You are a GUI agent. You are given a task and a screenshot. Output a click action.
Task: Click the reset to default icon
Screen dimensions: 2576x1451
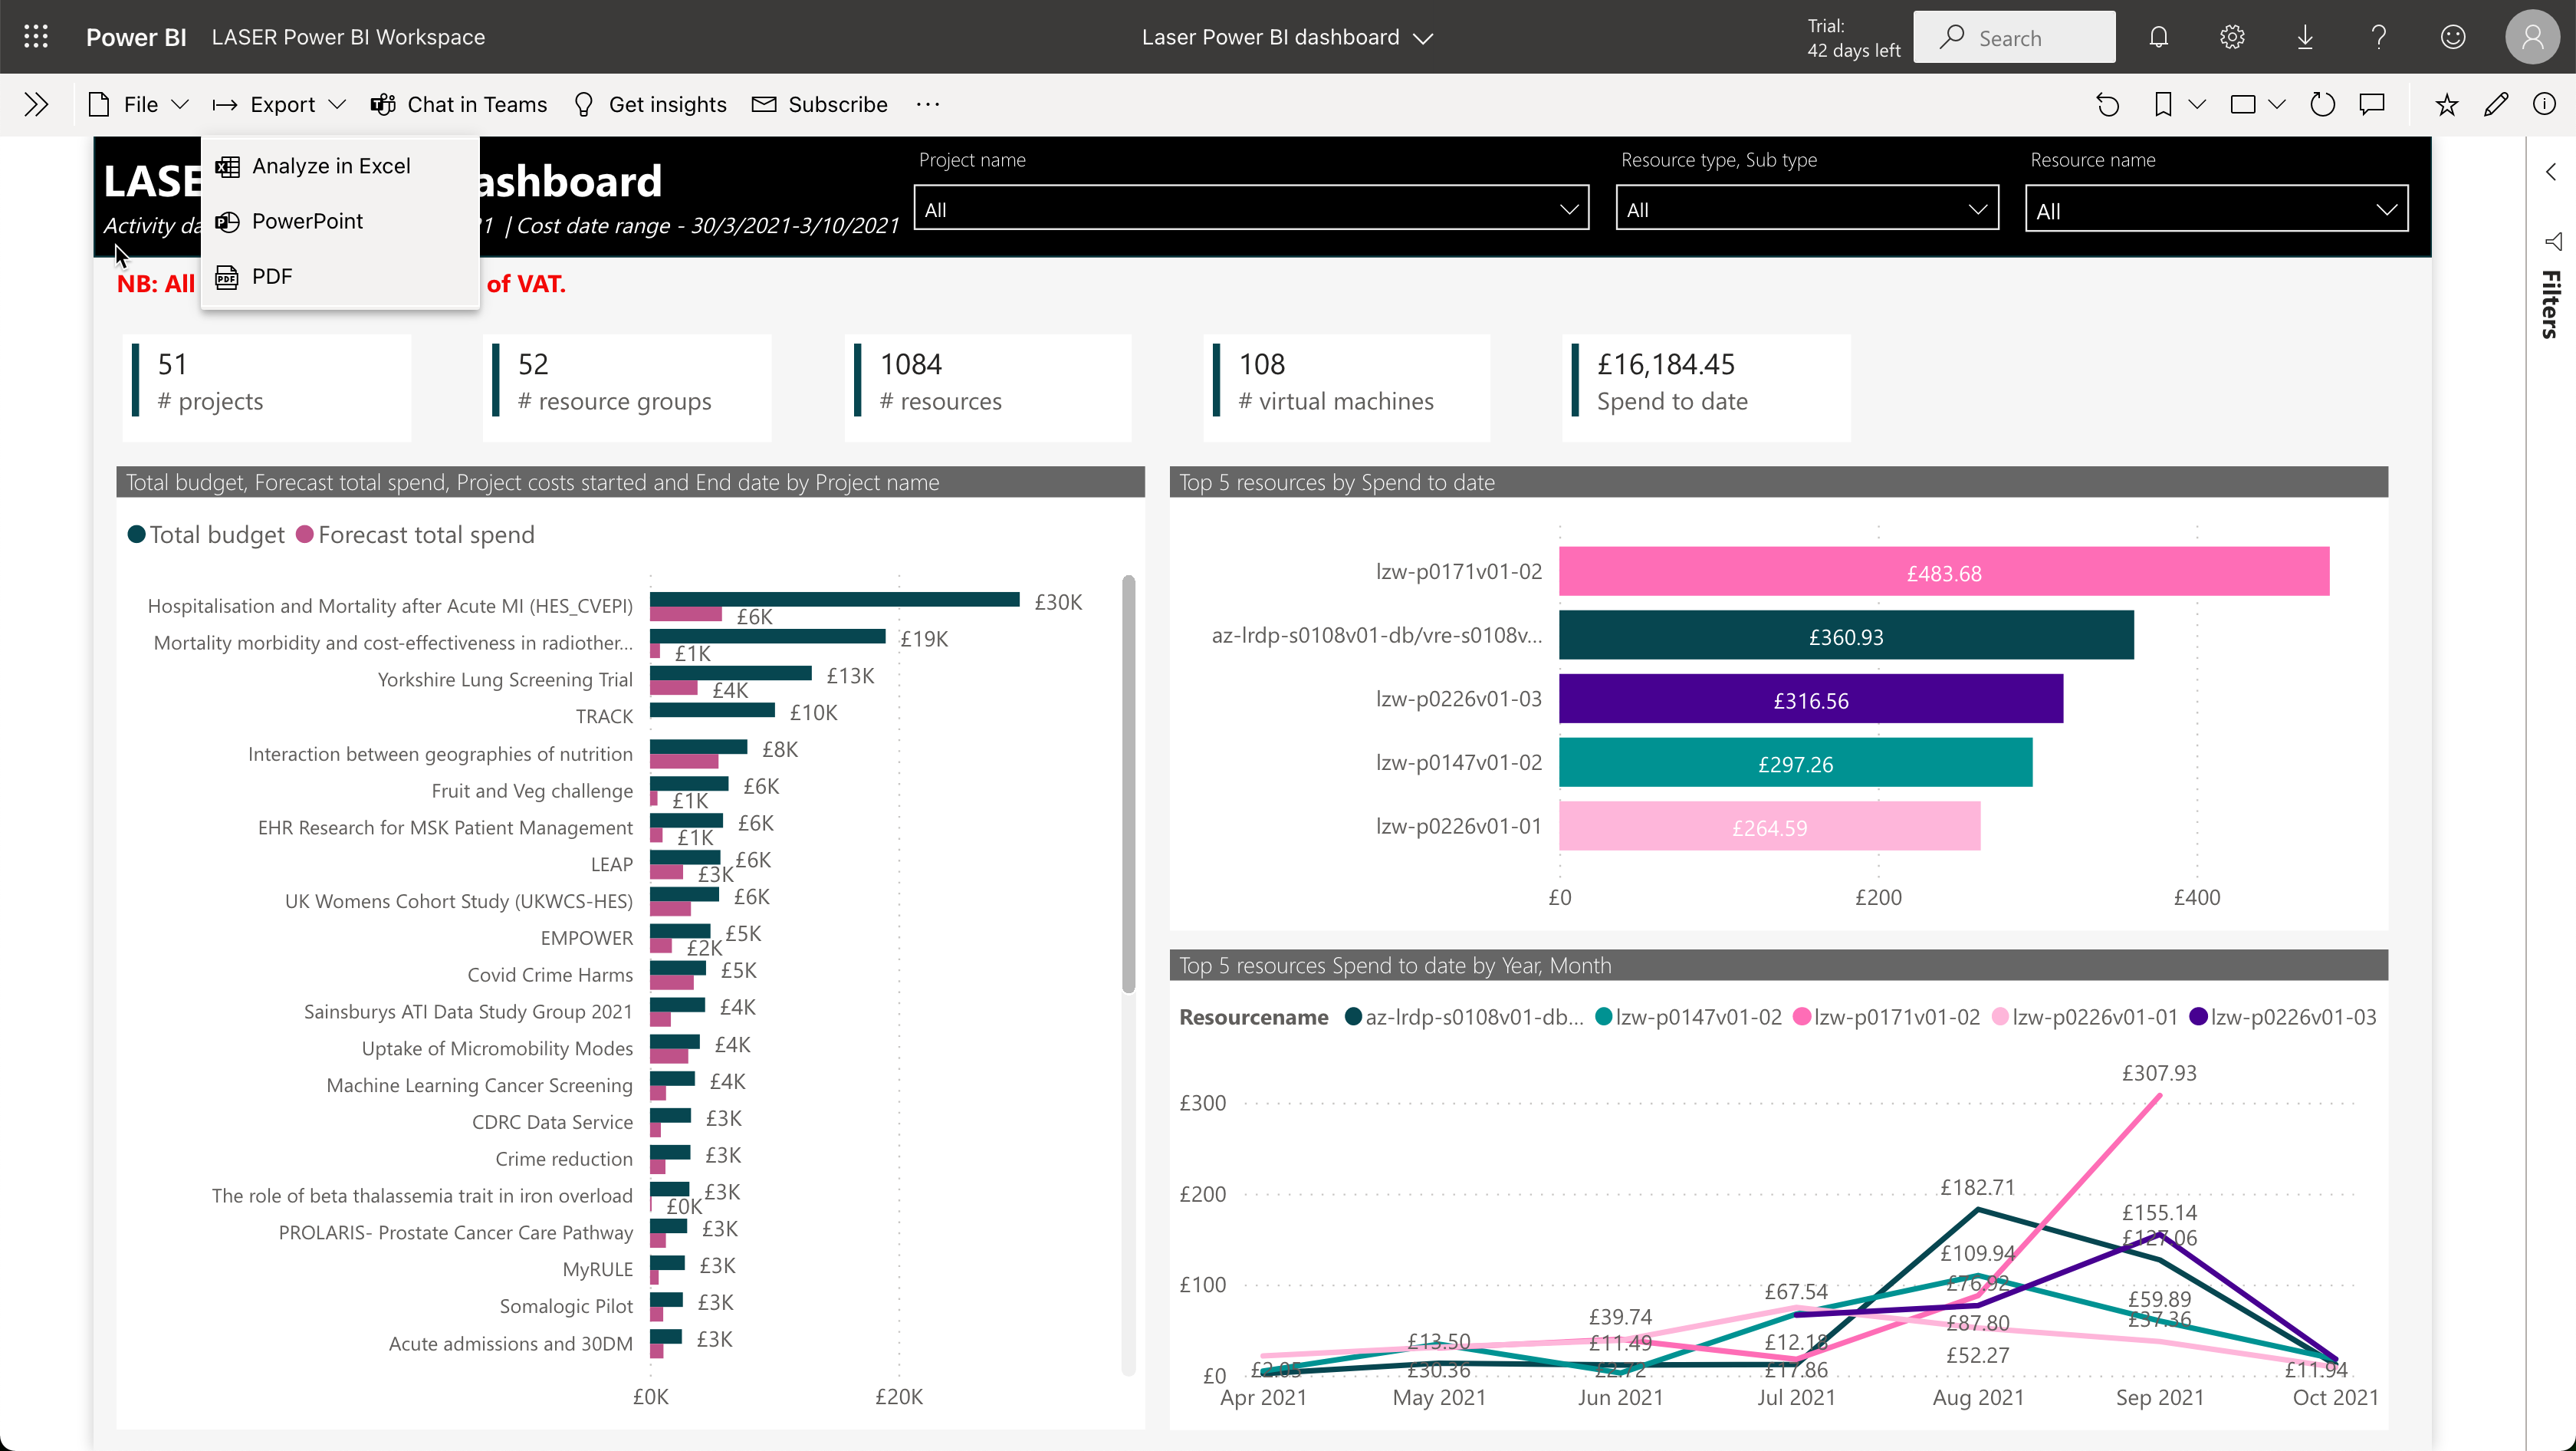tap(2107, 104)
